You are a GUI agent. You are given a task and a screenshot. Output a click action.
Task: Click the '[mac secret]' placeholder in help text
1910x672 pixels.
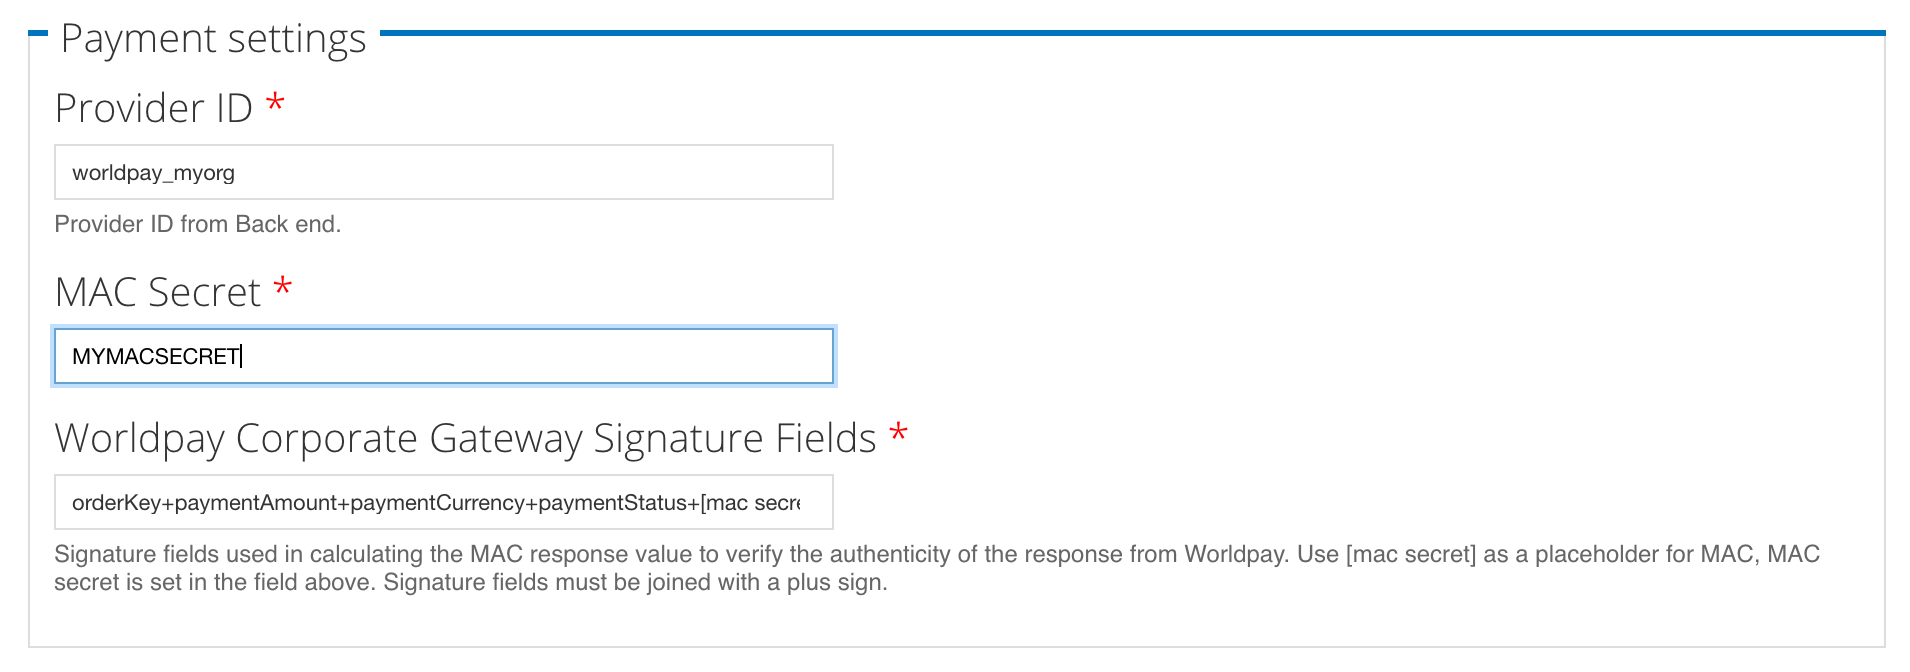pyautogui.click(x=1411, y=554)
